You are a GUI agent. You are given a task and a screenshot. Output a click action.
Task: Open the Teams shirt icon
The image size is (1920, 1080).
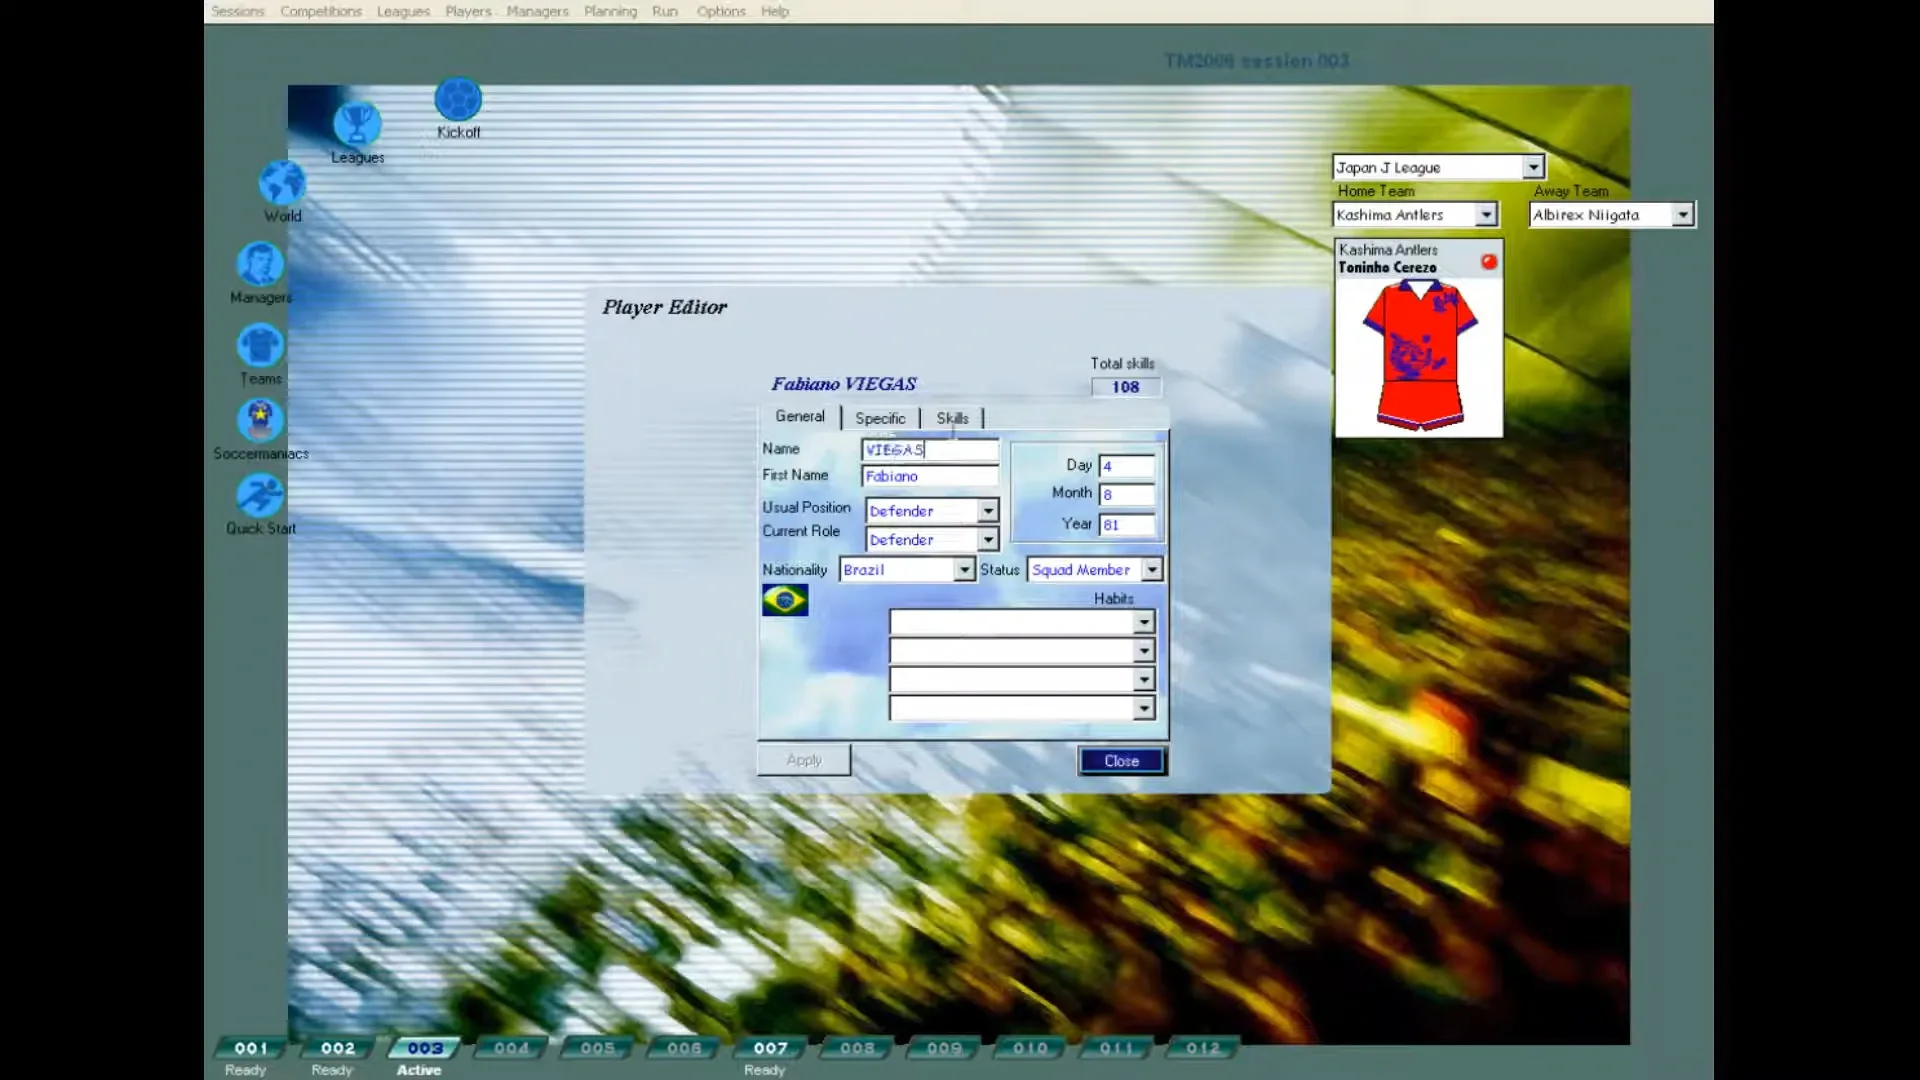click(260, 346)
